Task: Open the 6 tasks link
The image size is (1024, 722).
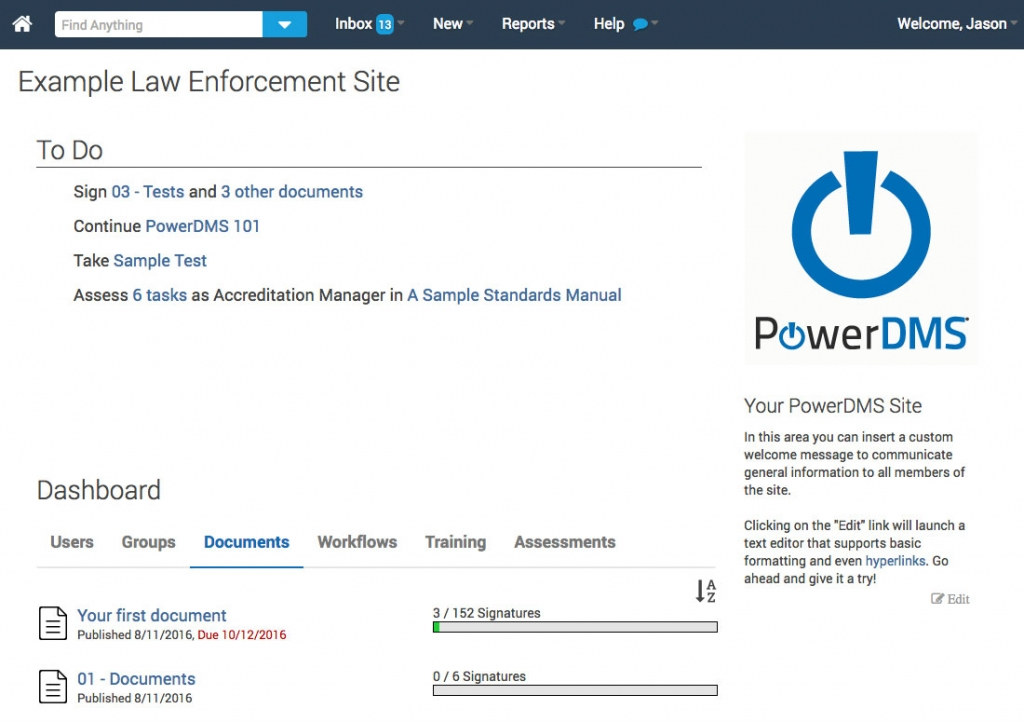Action: click(x=159, y=295)
